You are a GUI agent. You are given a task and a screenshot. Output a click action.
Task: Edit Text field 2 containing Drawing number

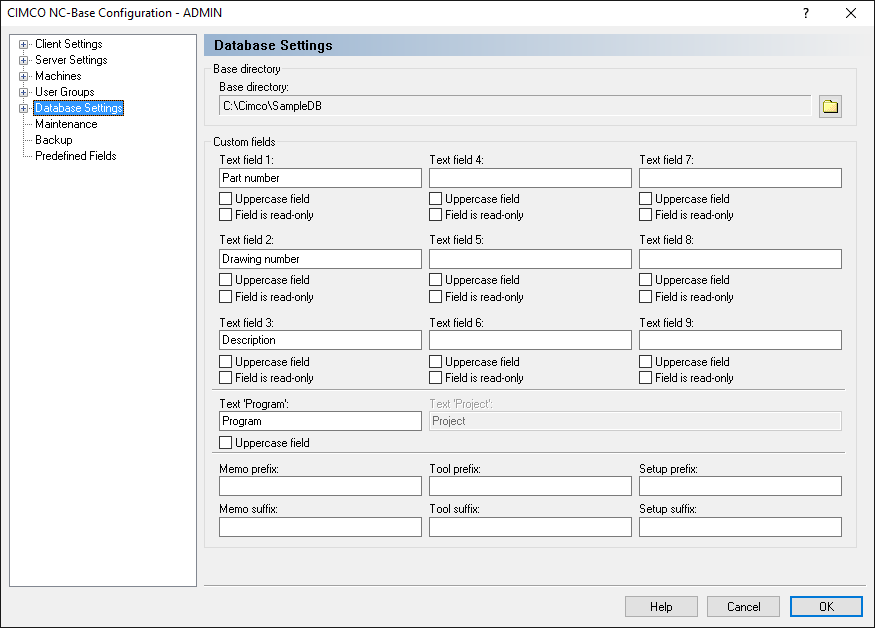tap(320, 259)
